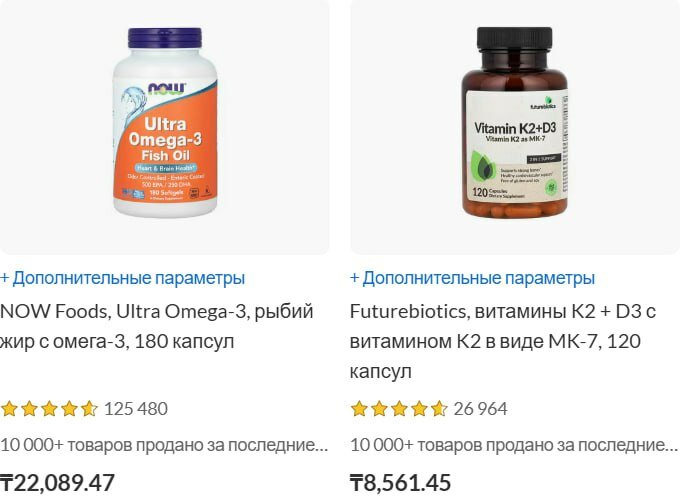Screen dimensions: 680x502
Task: Open the NOW Ultra Omega-3 bottle image
Action: [x=165, y=123]
